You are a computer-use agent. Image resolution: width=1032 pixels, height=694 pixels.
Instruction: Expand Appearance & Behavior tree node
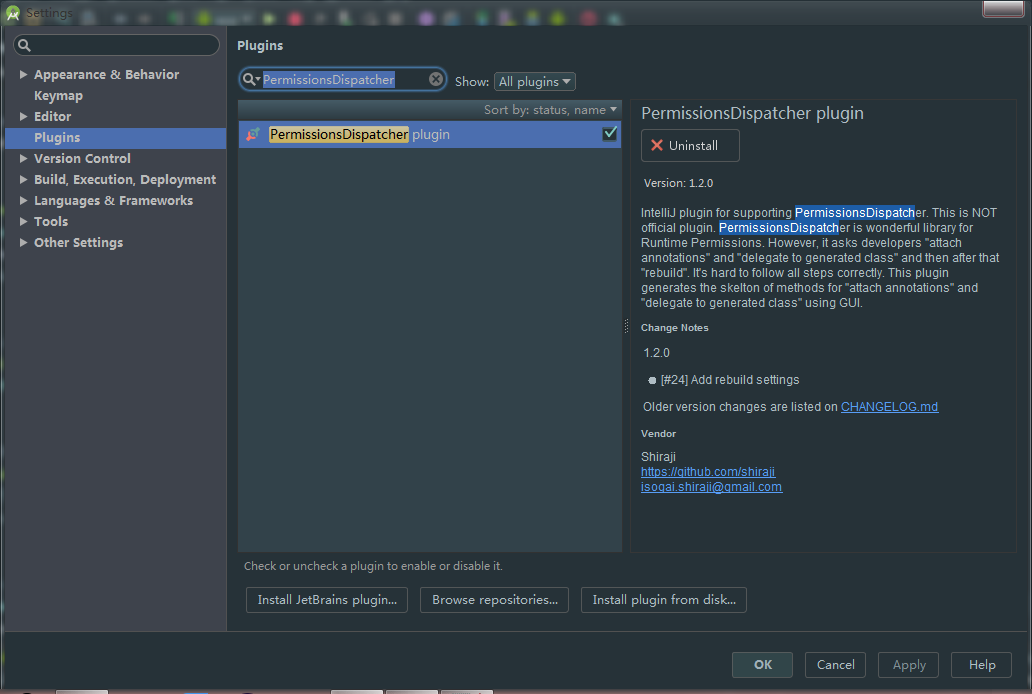click(x=24, y=75)
